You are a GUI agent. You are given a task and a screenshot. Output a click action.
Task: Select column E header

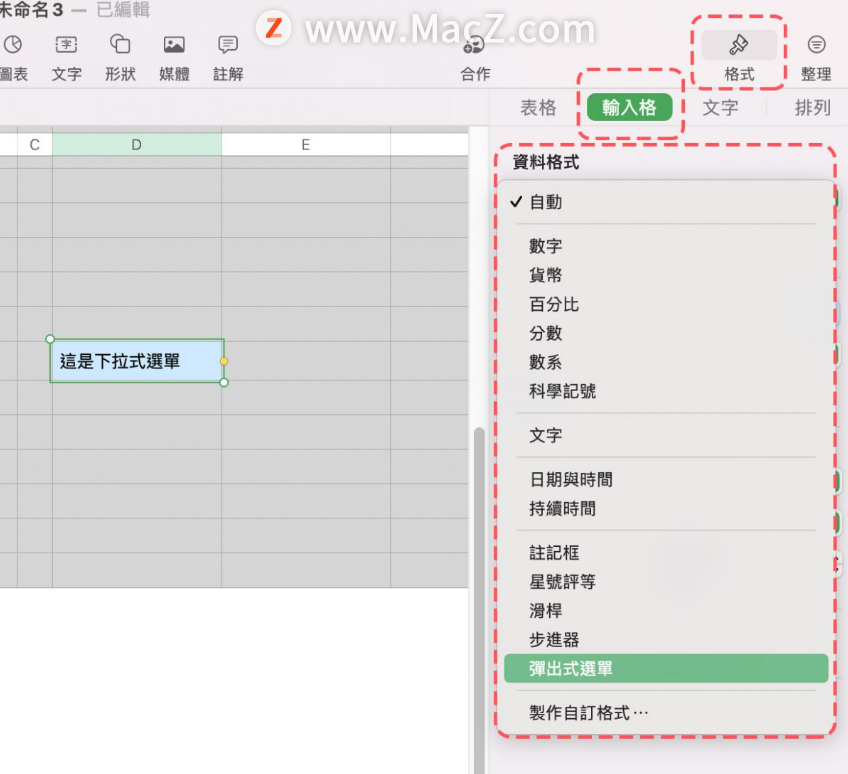[306, 144]
